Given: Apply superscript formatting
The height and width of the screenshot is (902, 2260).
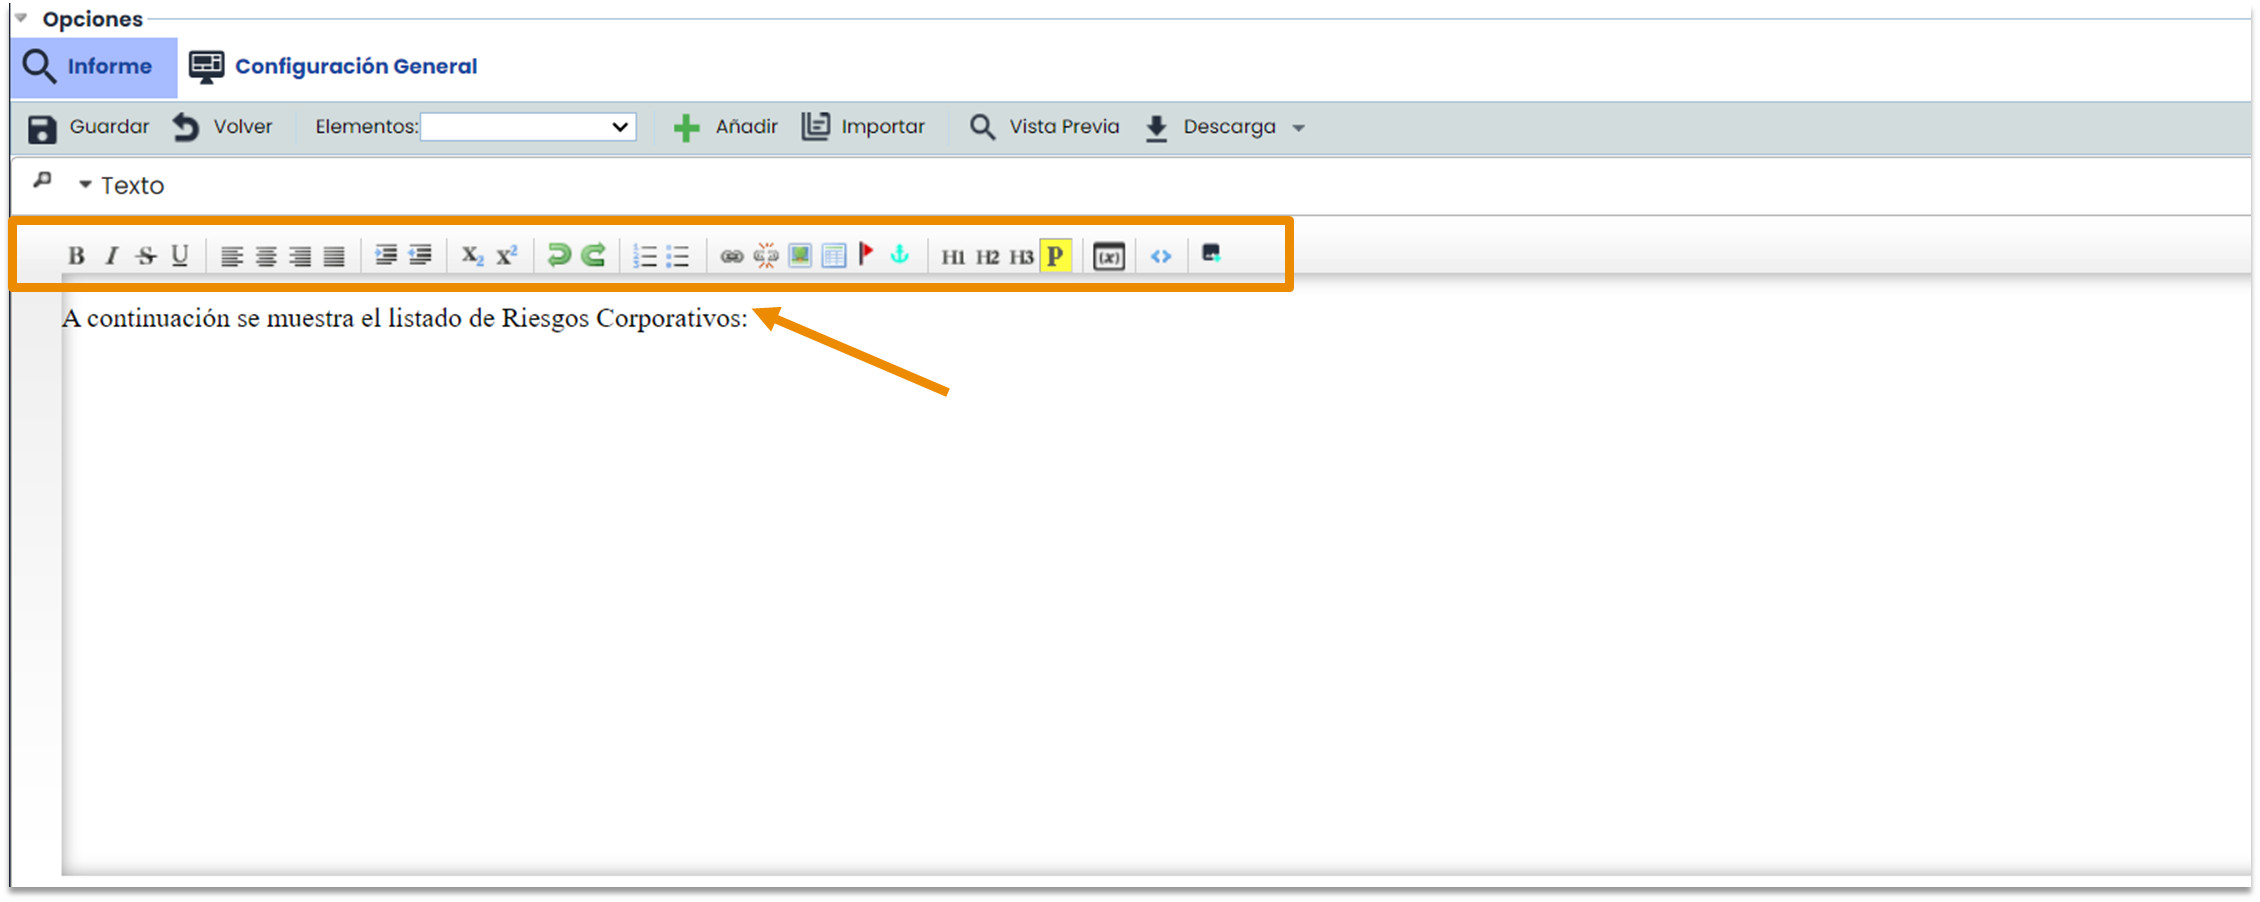Looking at the screenshot, I should 507,255.
